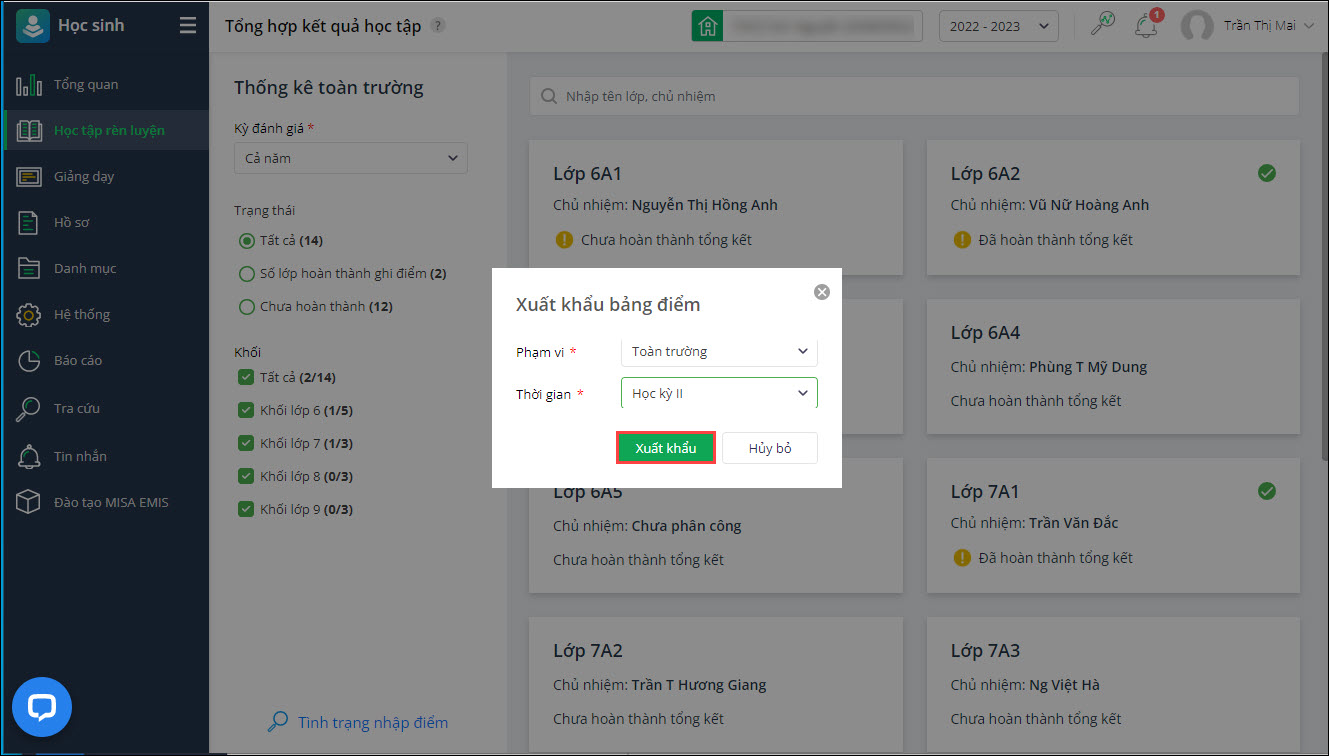1329x756 pixels.
Task: Toggle the Khối lớp 6 checkbox
Action: pos(246,410)
